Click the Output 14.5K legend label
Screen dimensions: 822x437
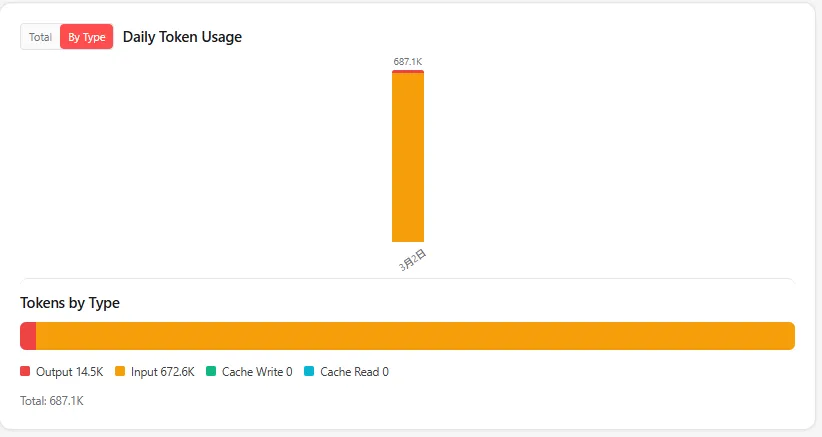click(x=70, y=372)
